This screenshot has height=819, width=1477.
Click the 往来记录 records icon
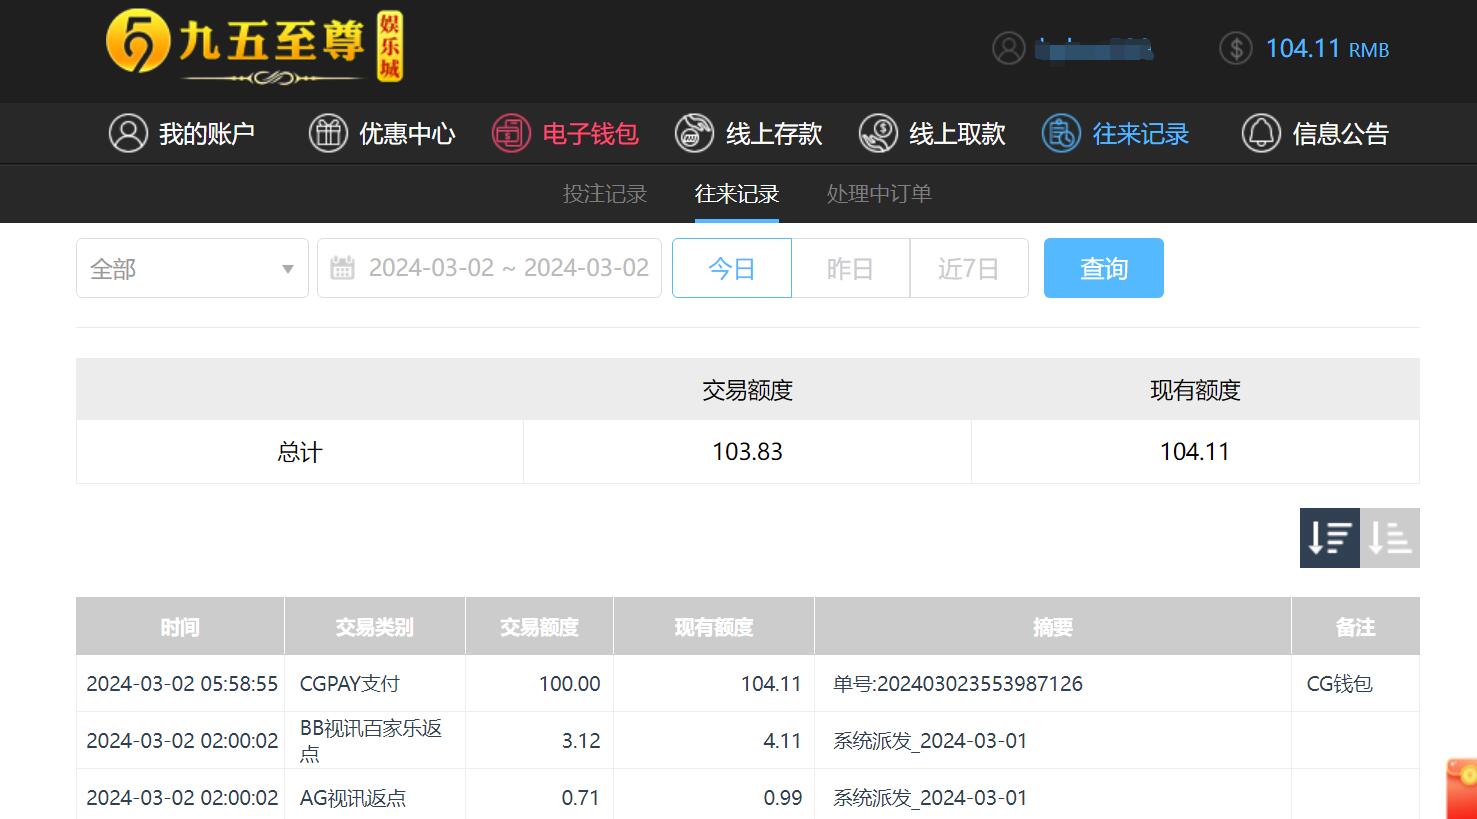[x=1061, y=133]
